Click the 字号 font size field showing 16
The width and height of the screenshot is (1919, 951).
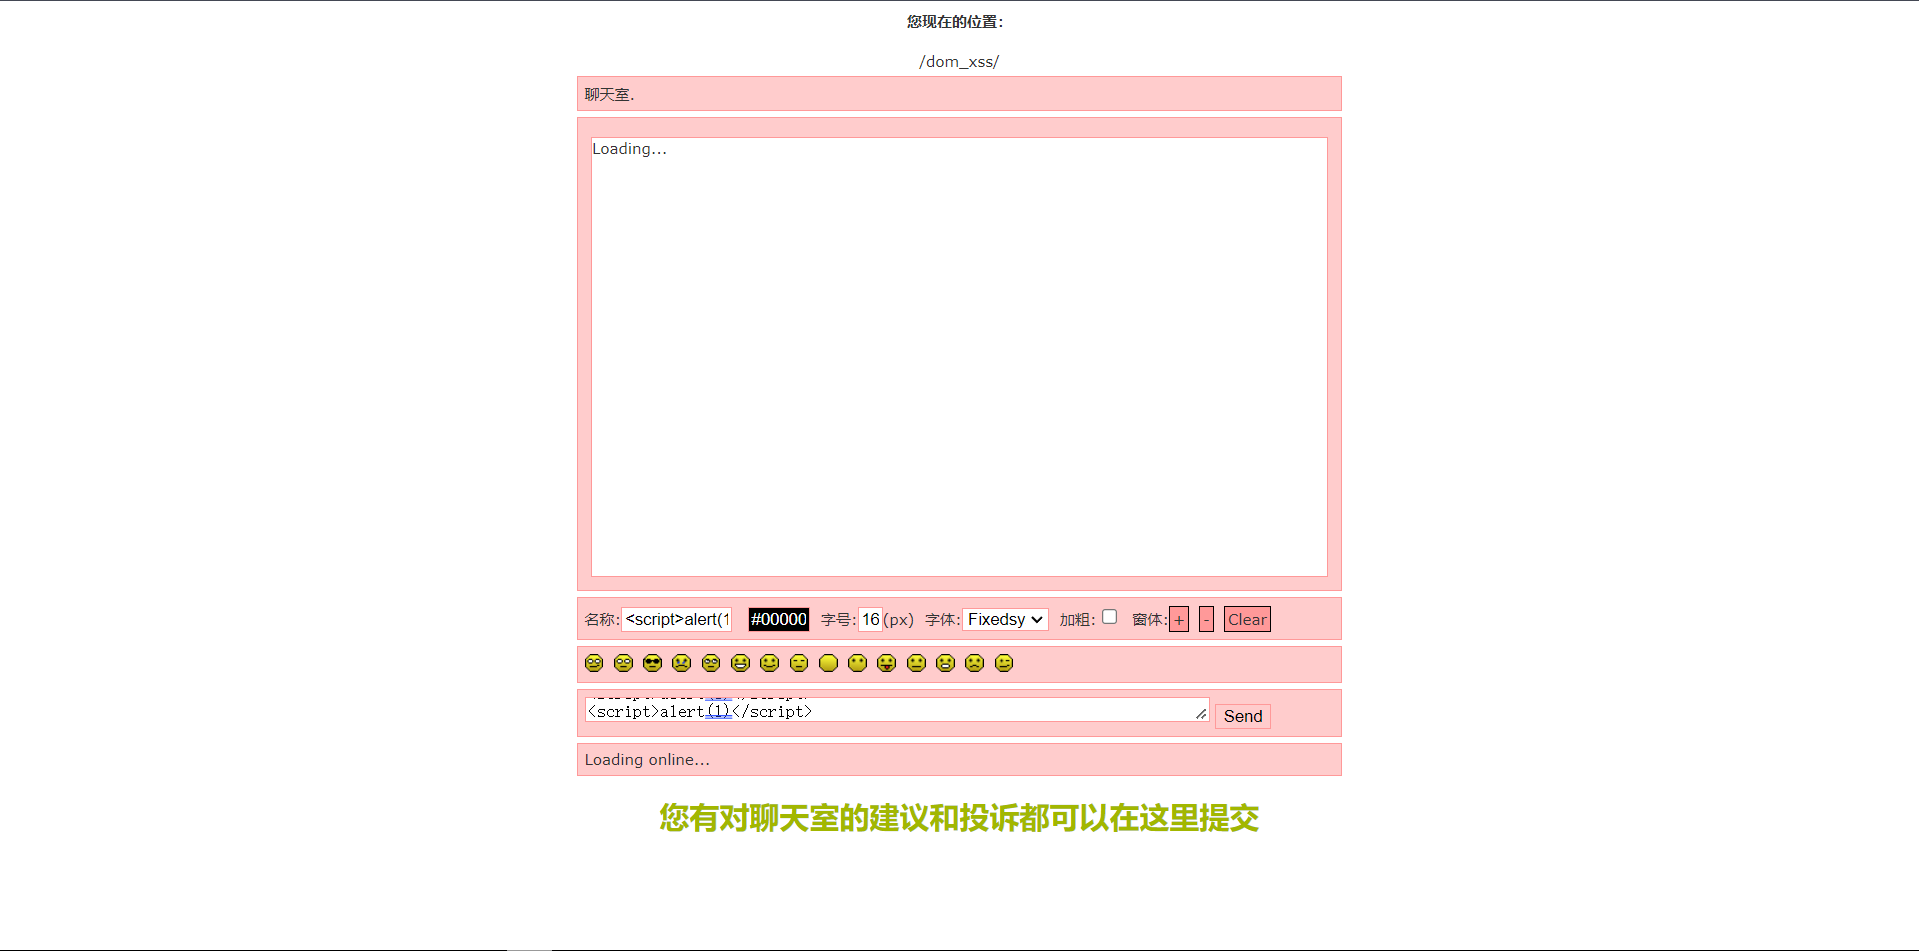coord(870,619)
